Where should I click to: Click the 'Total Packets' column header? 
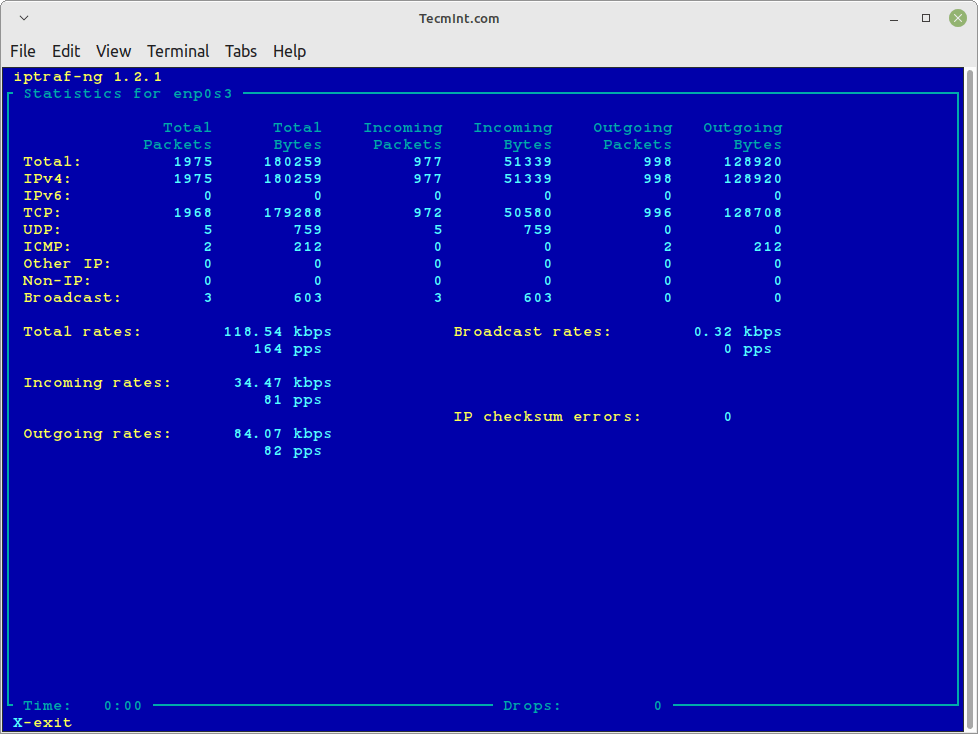[x=178, y=136]
